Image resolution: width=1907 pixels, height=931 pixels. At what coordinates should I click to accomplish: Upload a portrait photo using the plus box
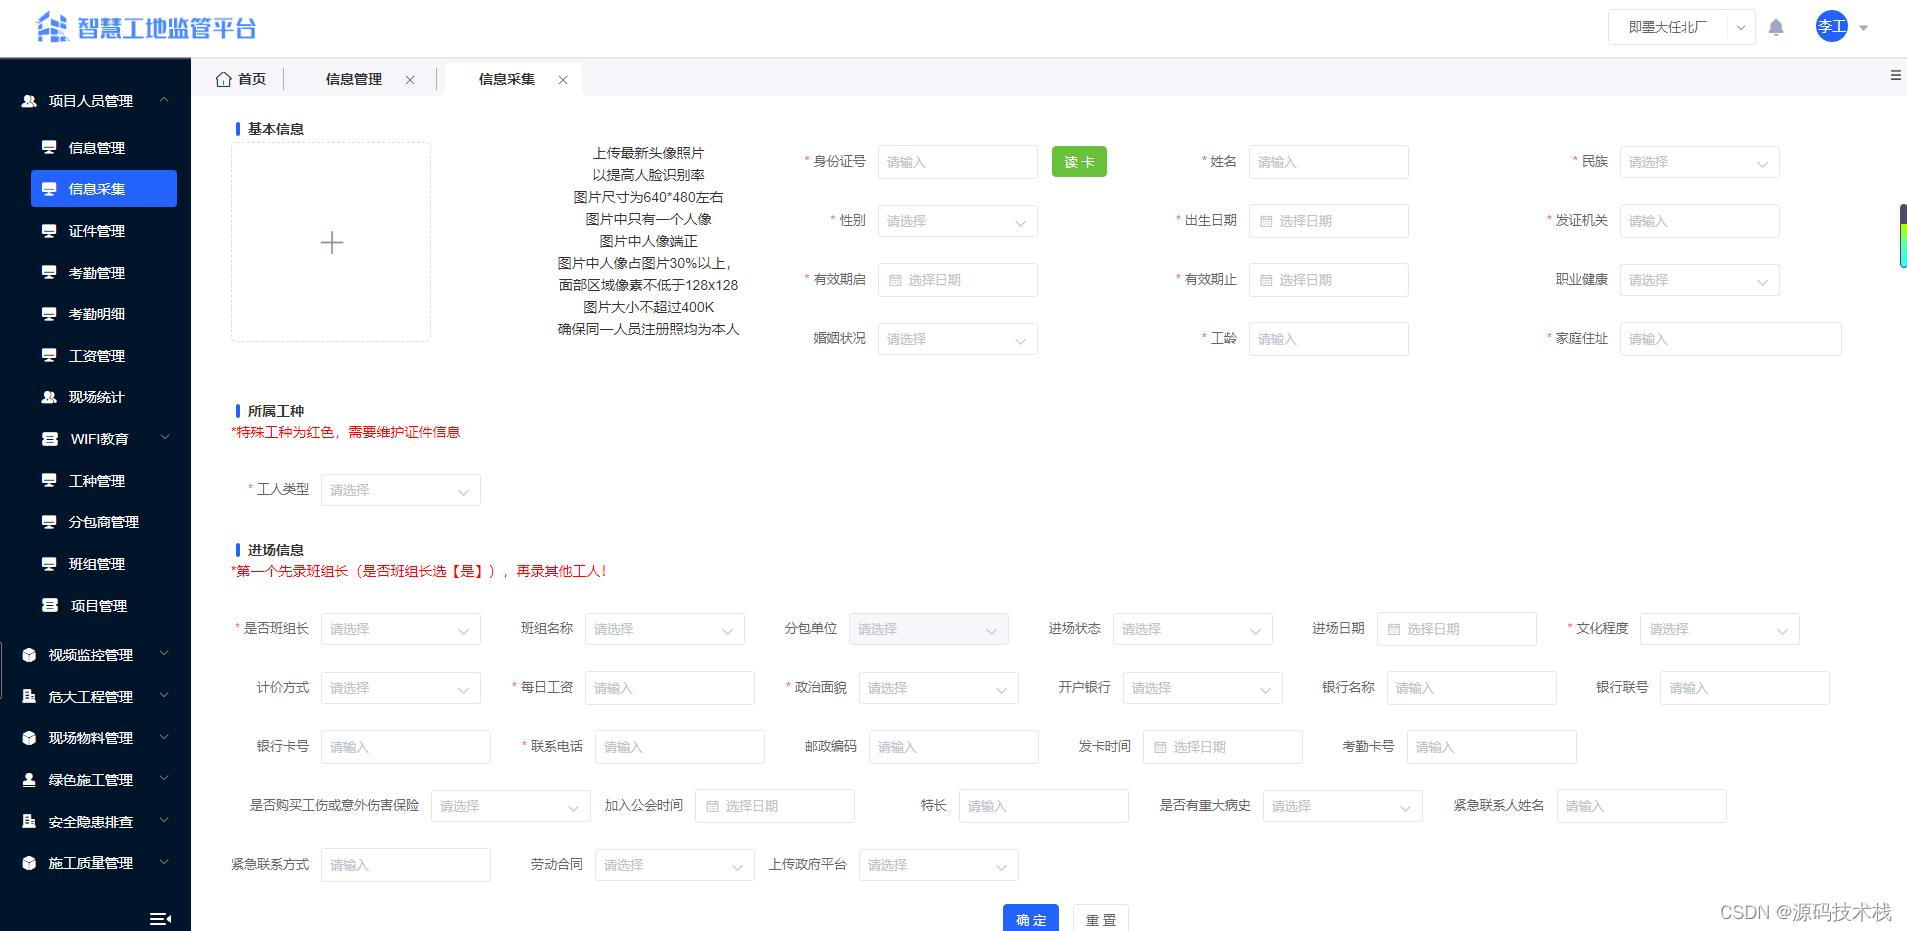coord(331,242)
